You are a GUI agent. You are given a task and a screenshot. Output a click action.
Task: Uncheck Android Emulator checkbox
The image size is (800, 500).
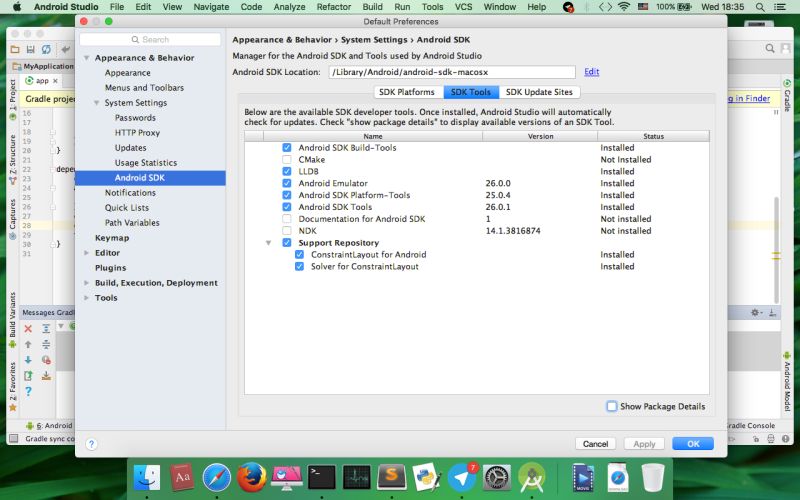click(x=287, y=183)
